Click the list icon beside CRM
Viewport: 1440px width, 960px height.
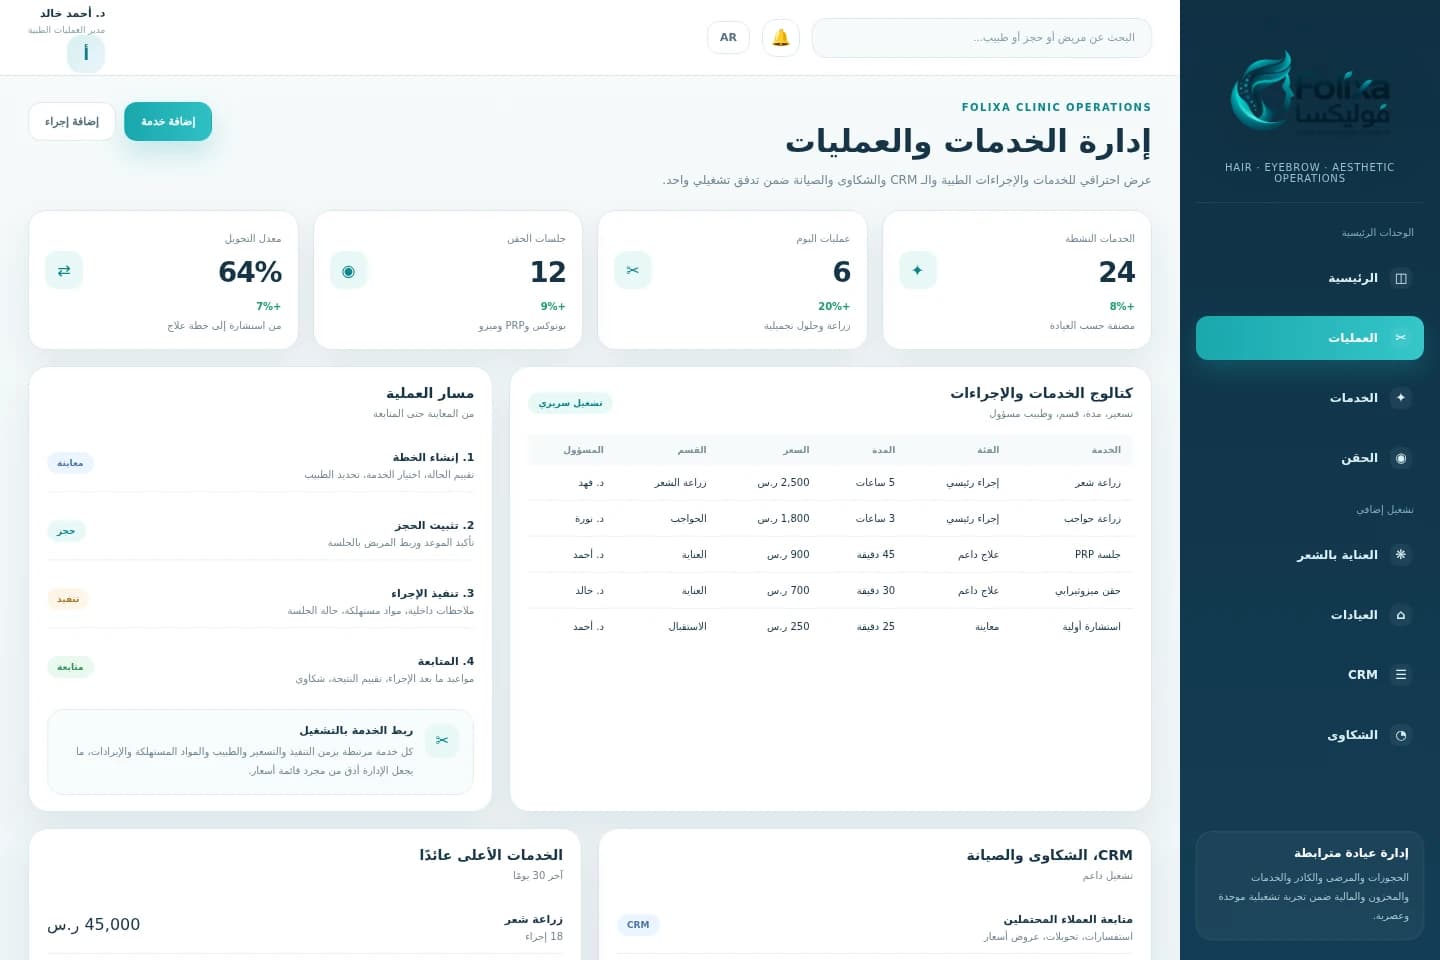coord(1401,675)
